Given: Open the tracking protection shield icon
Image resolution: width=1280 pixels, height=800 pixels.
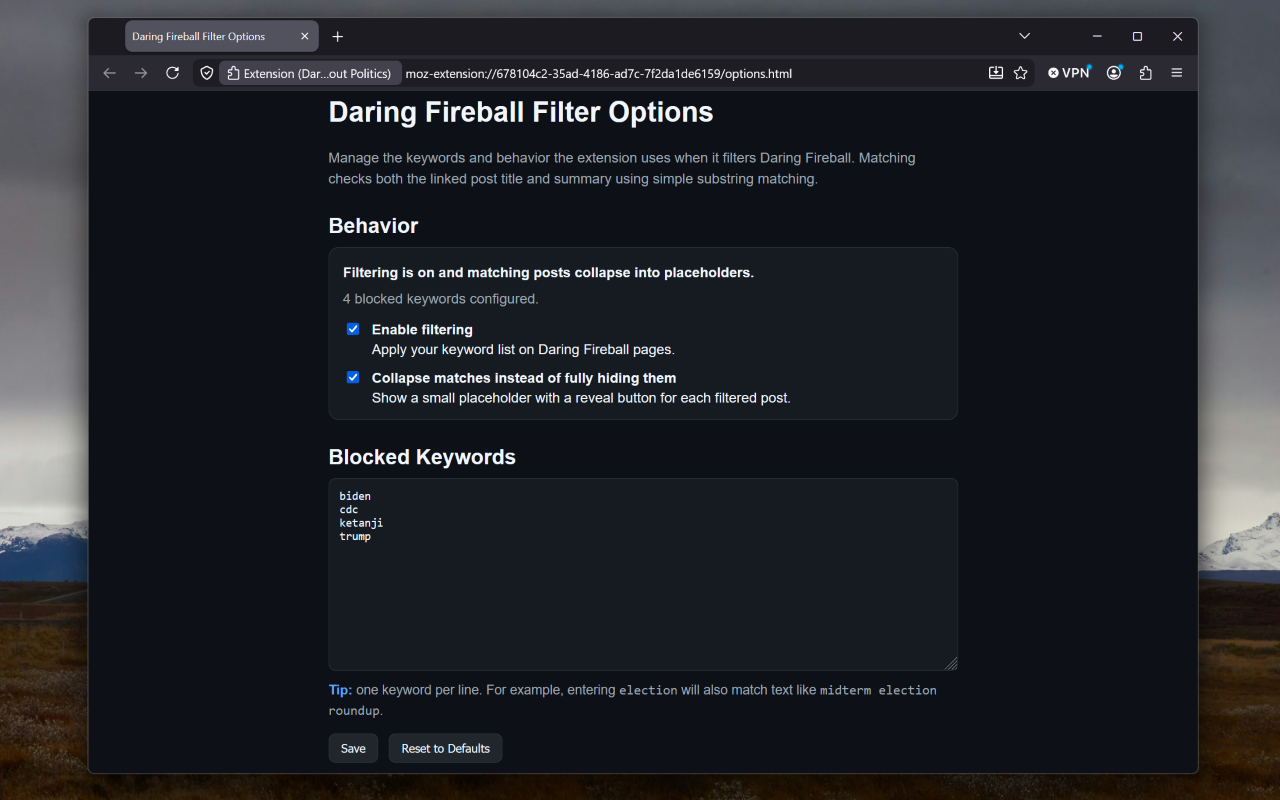Looking at the screenshot, I should coord(207,73).
